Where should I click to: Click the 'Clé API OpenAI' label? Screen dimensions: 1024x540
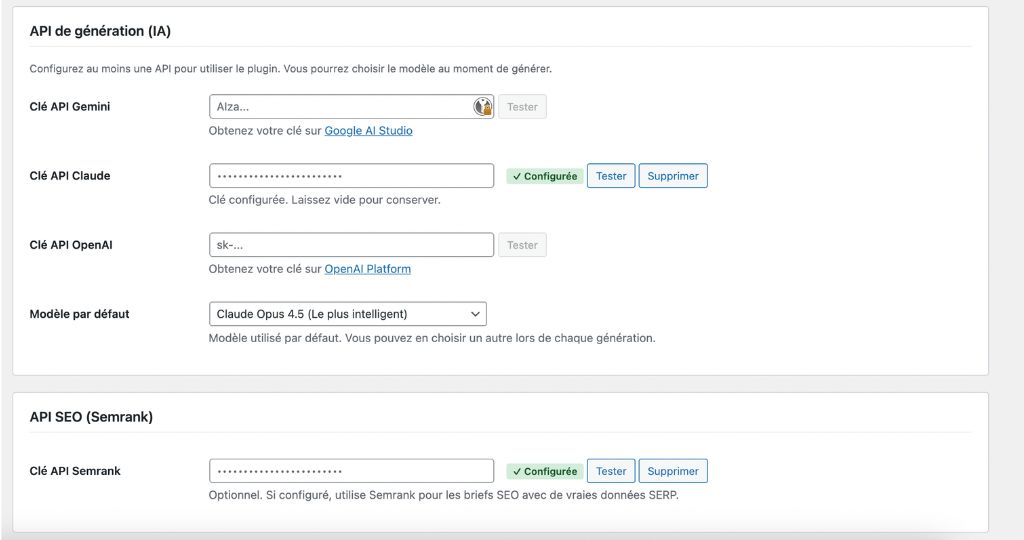71,245
